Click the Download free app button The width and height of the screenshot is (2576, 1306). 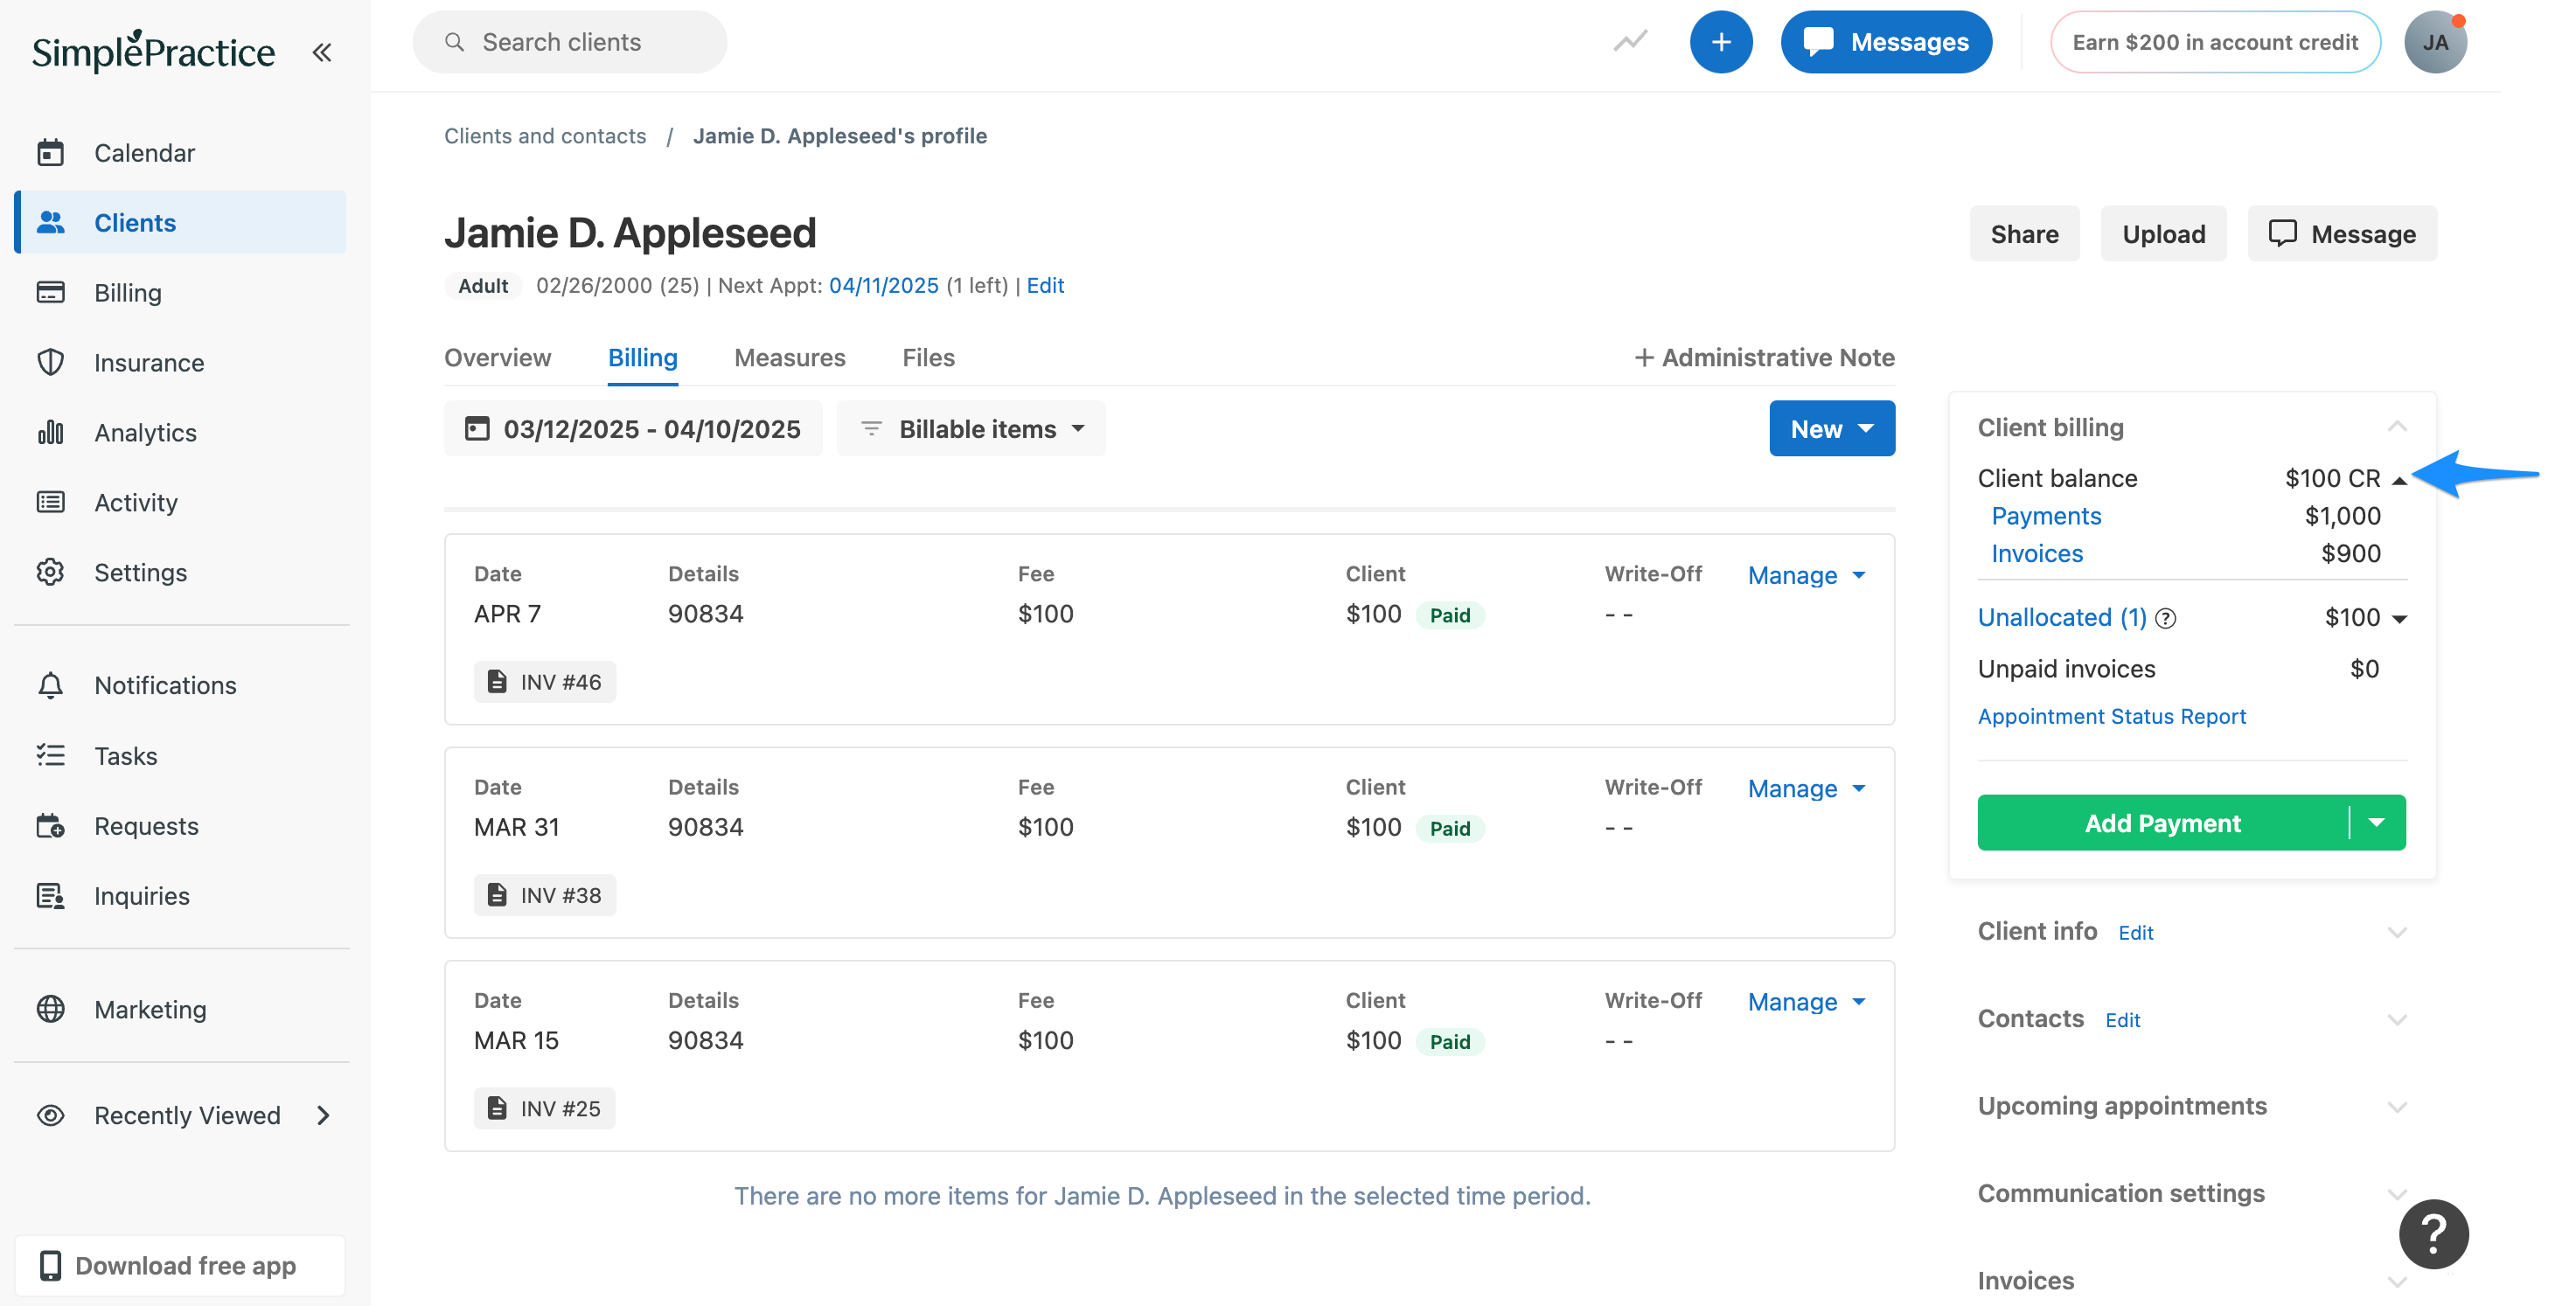(x=181, y=1265)
